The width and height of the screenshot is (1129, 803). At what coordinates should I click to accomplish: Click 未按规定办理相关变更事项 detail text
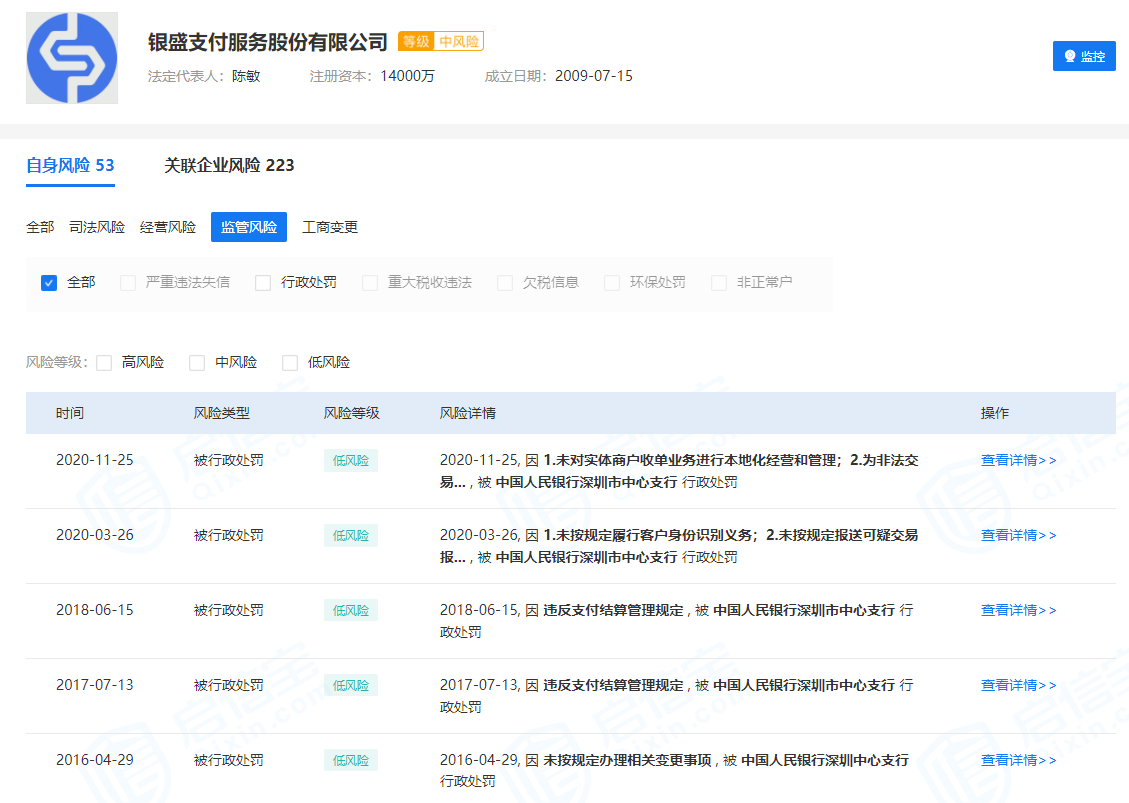(627, 760)
